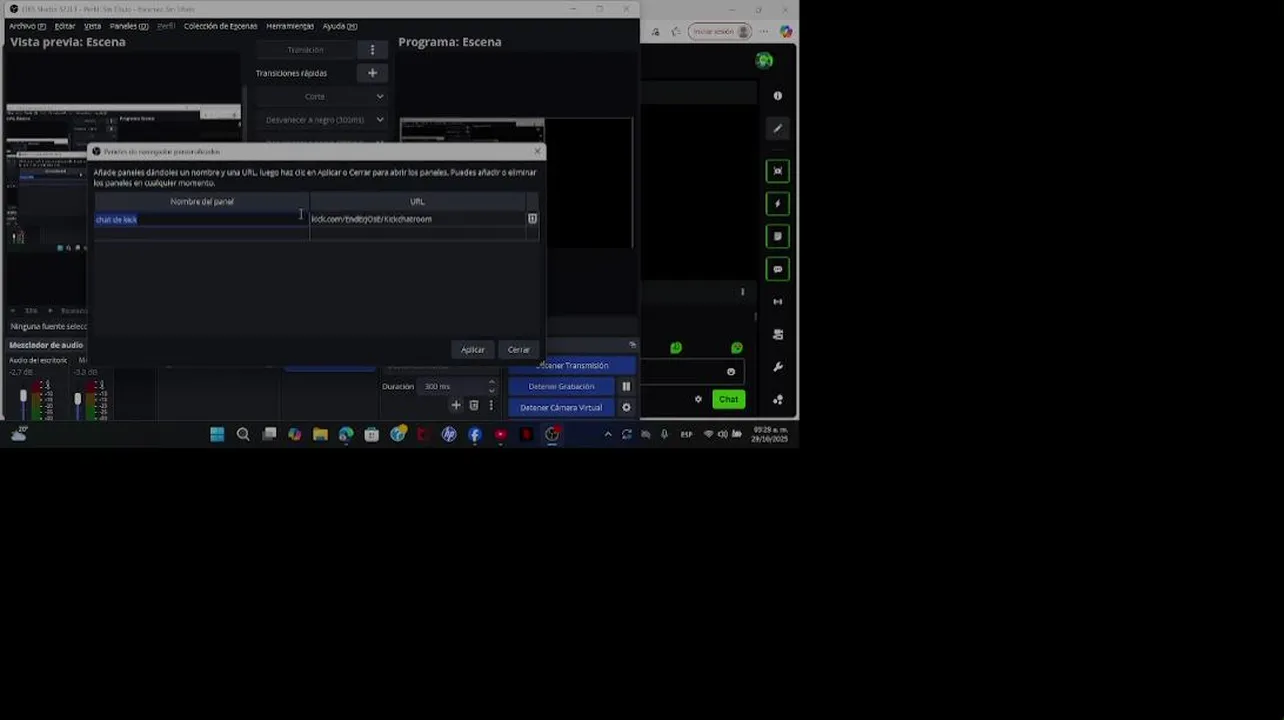Click the note icon in Kick sidebar
This screenshot has width=1284, height=720.
778,237
